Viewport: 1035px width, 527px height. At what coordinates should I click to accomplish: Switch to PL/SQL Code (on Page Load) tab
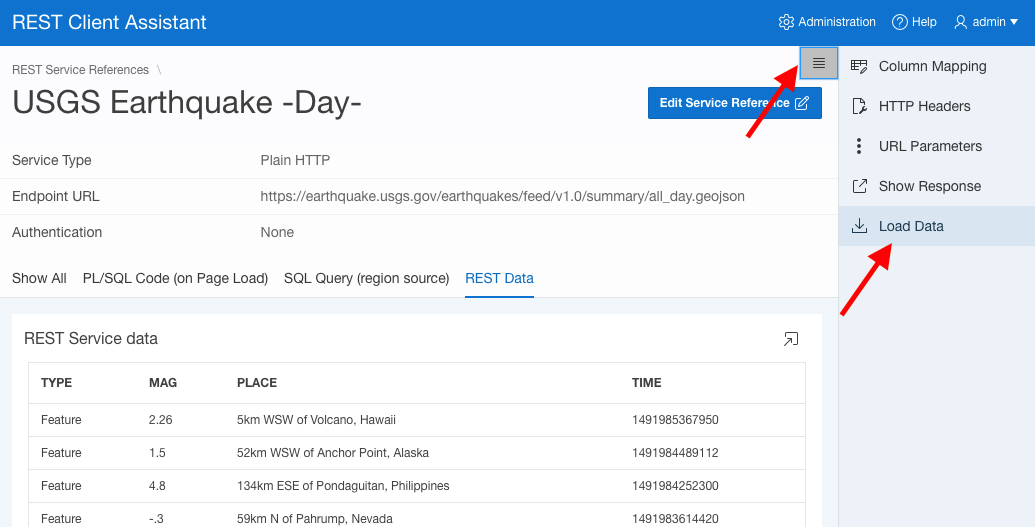(175, 278)
